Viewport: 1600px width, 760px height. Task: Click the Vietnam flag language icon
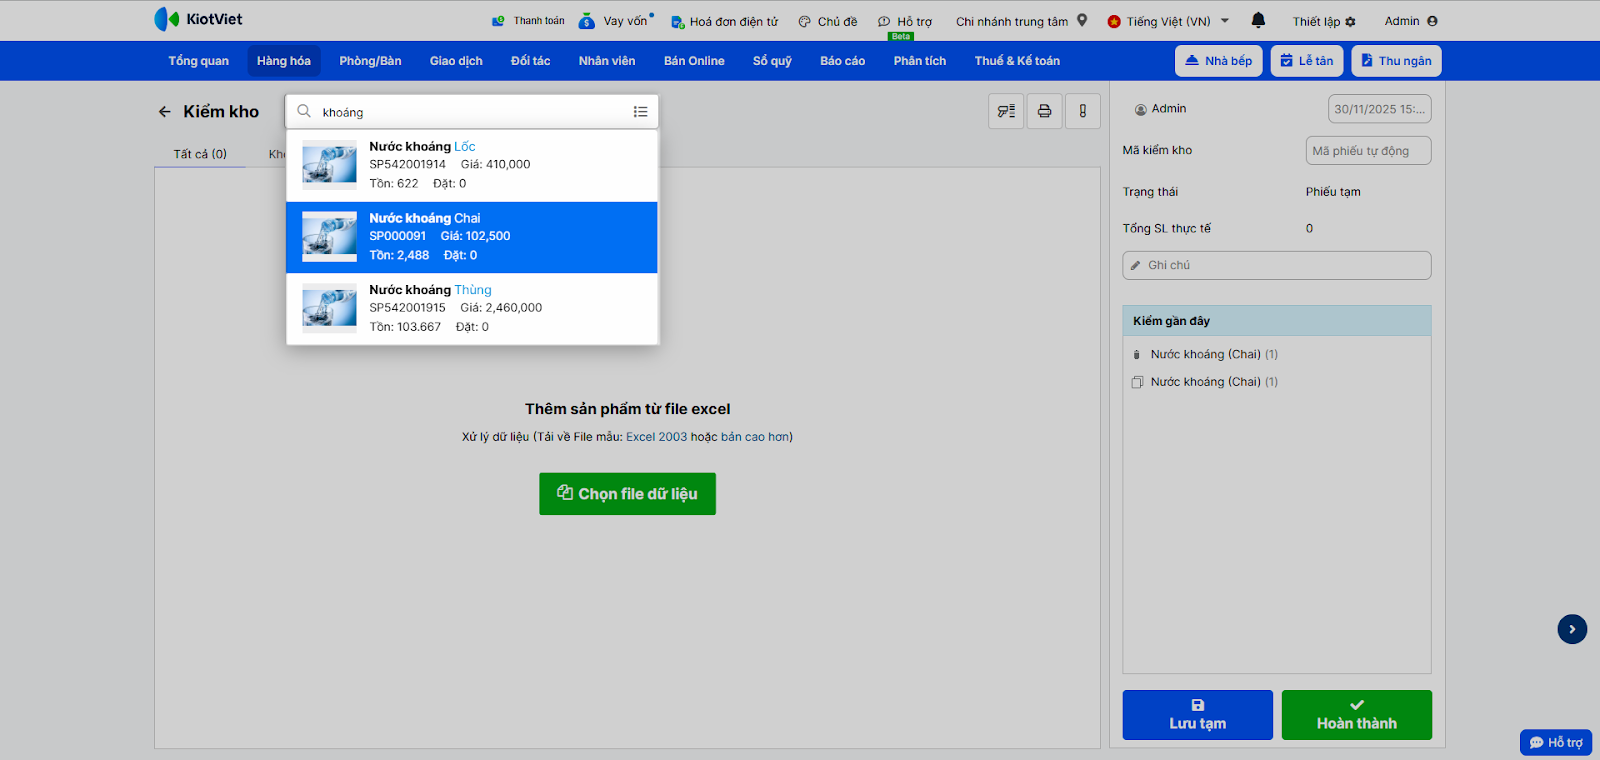[1114, 21]
